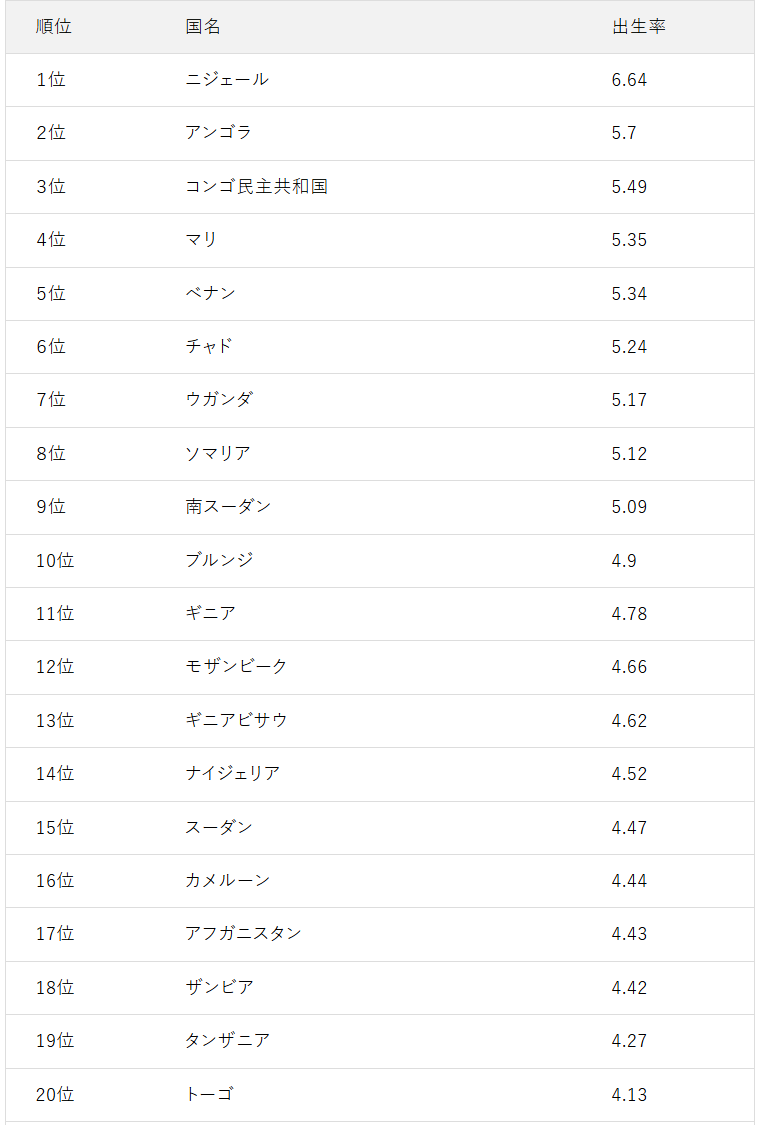
Task: Select the マリ country row
Action: (x=380, y=240)
